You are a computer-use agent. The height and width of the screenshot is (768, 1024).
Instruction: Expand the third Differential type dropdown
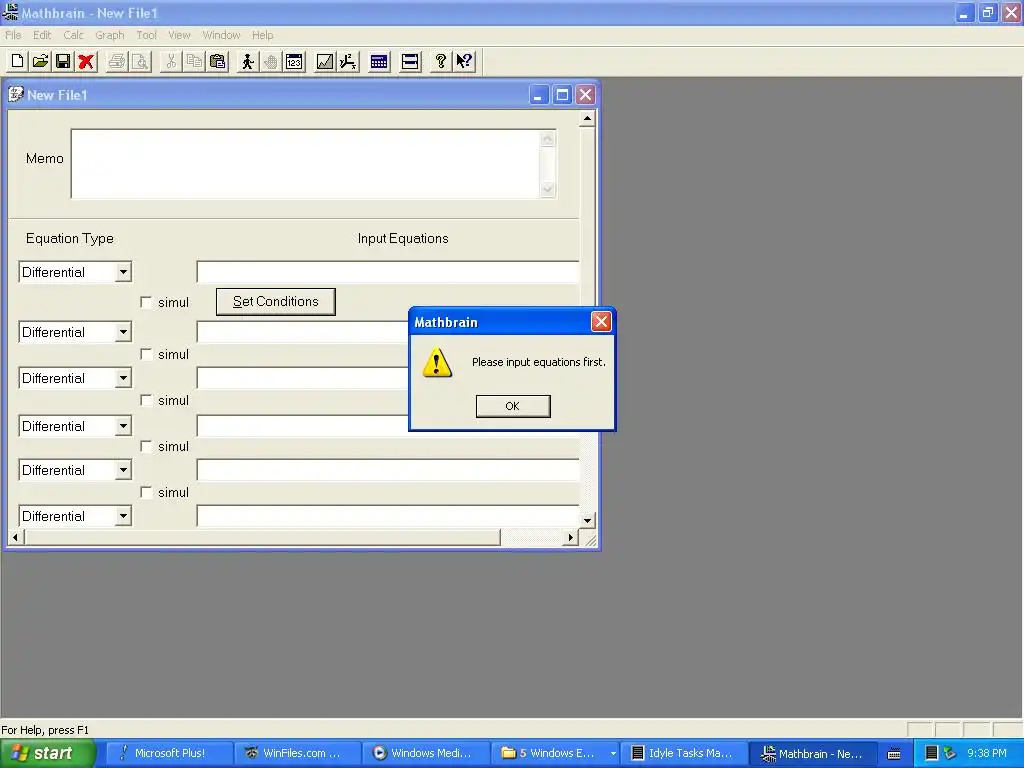point(123,378)
